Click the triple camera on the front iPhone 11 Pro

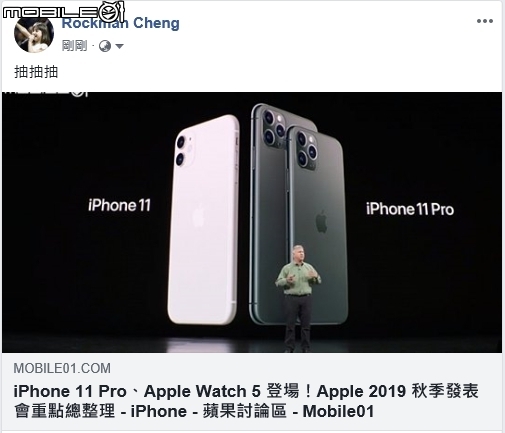pos(307,149)
